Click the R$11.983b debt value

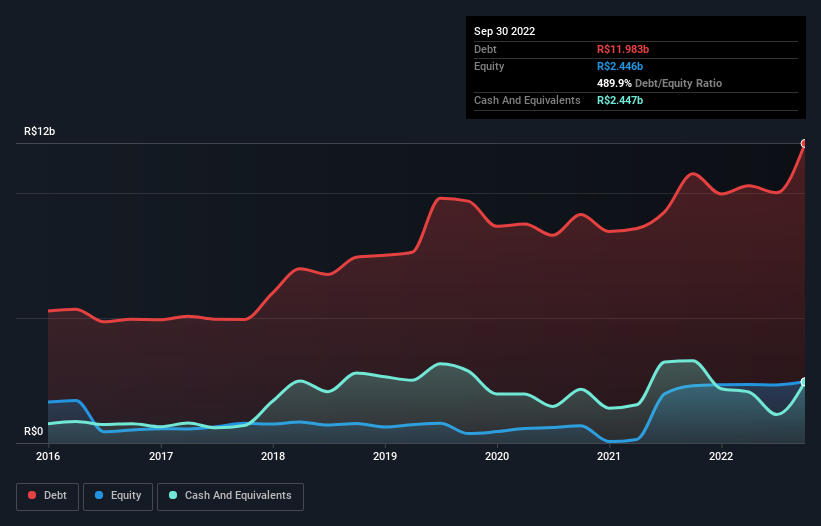point(623,49)
